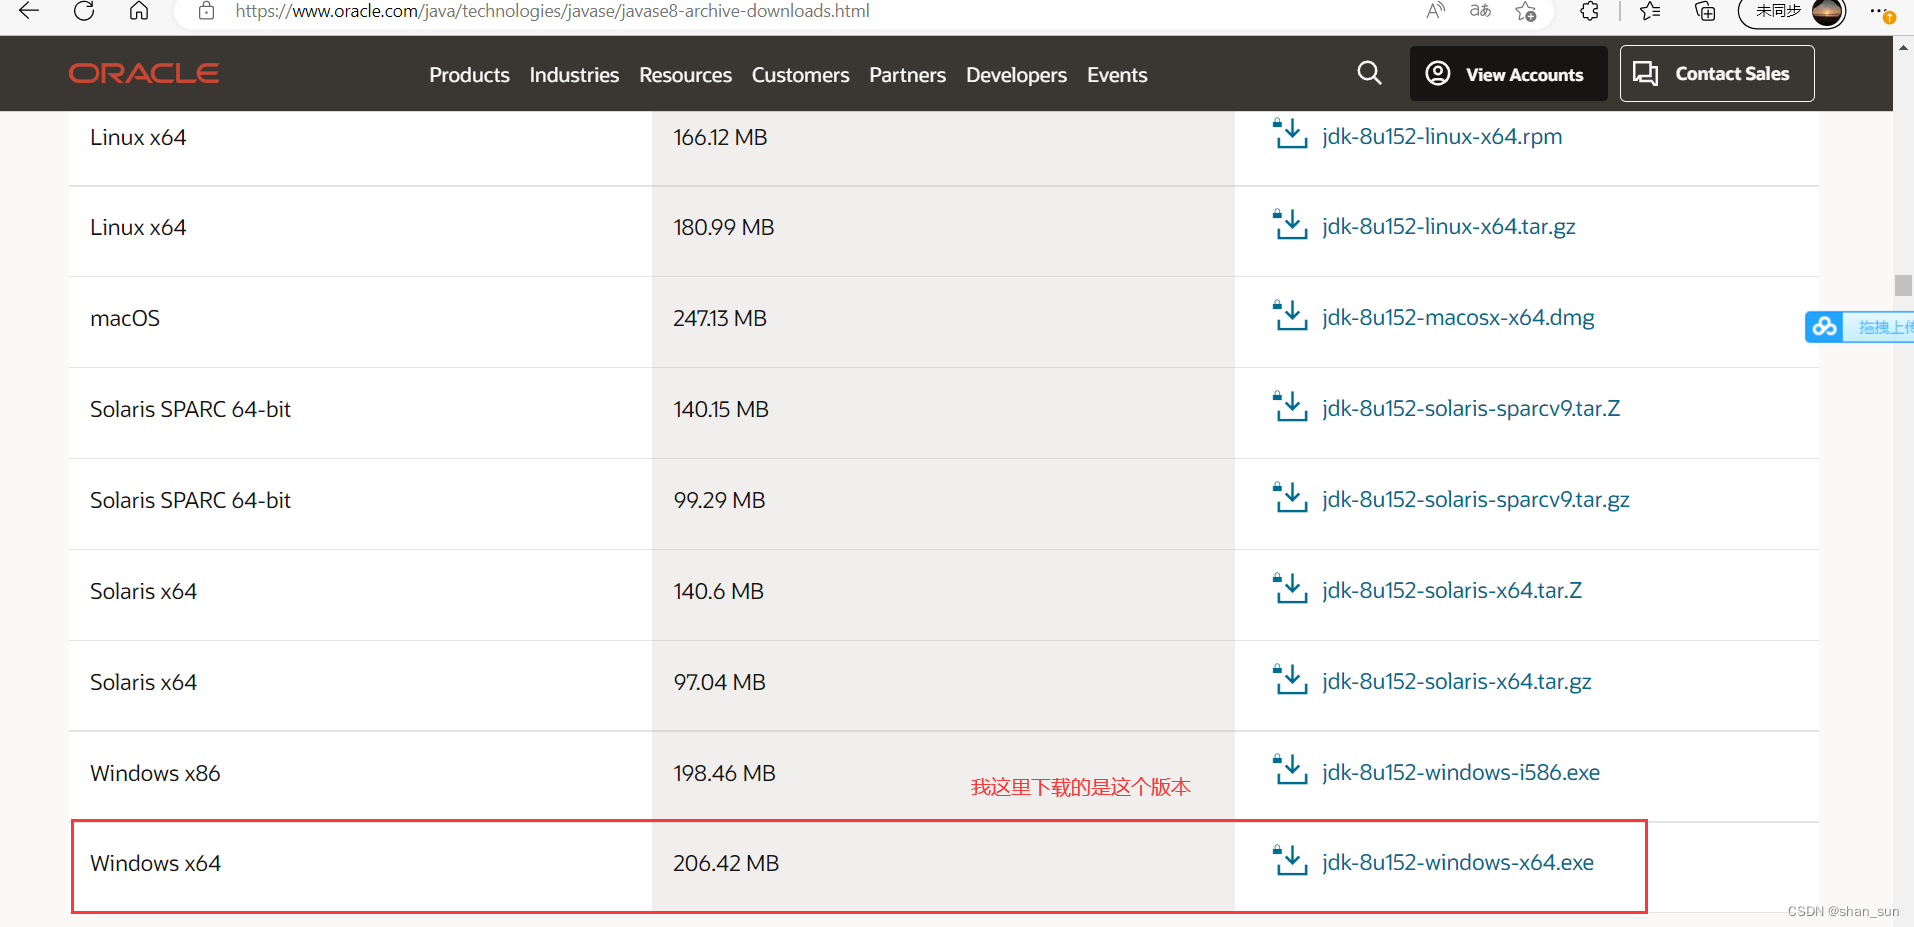Click download icon for windows-x64.exe
This screenshot has width=1914, height=927.
point(1290,860)
